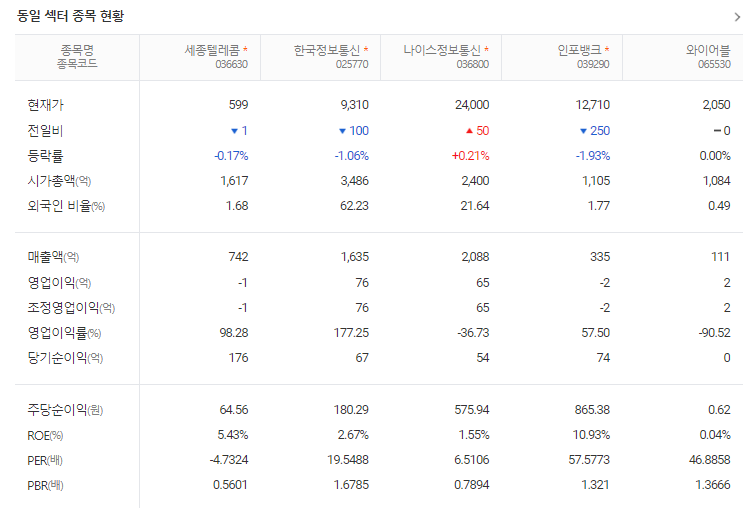The height and width of the screenshot is (508, 746).
Task: Click the change rate -1.06%
Action: (352, 156)
